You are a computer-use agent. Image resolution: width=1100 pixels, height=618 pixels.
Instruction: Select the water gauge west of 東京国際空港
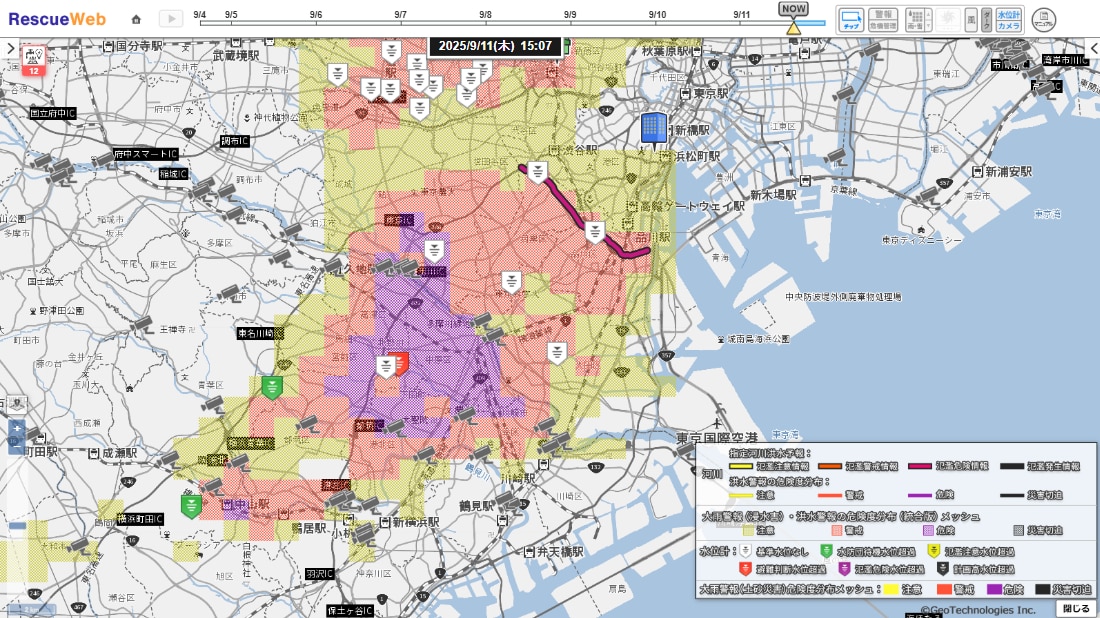(557, 352)
